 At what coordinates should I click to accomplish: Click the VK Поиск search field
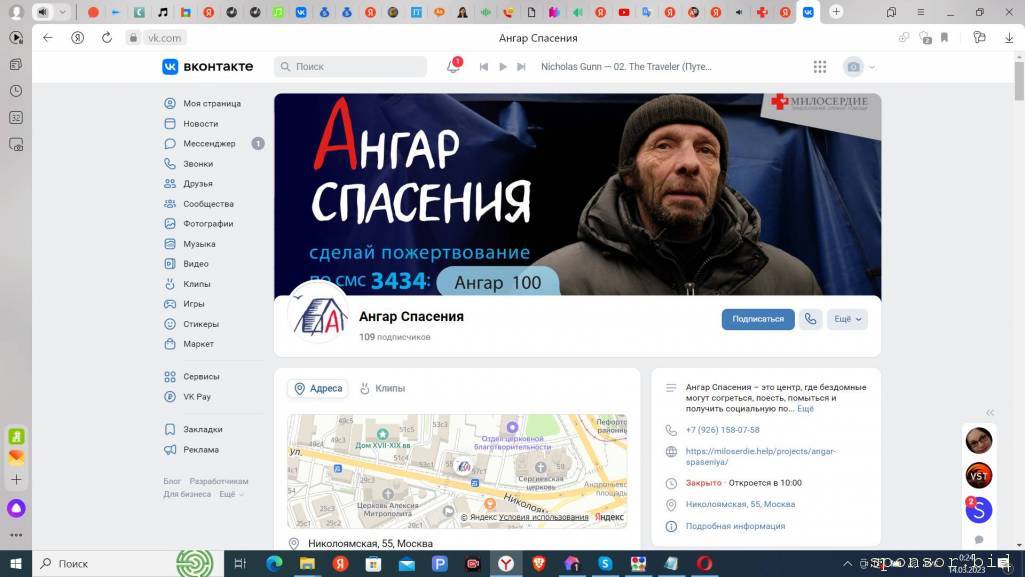point(350,66)
